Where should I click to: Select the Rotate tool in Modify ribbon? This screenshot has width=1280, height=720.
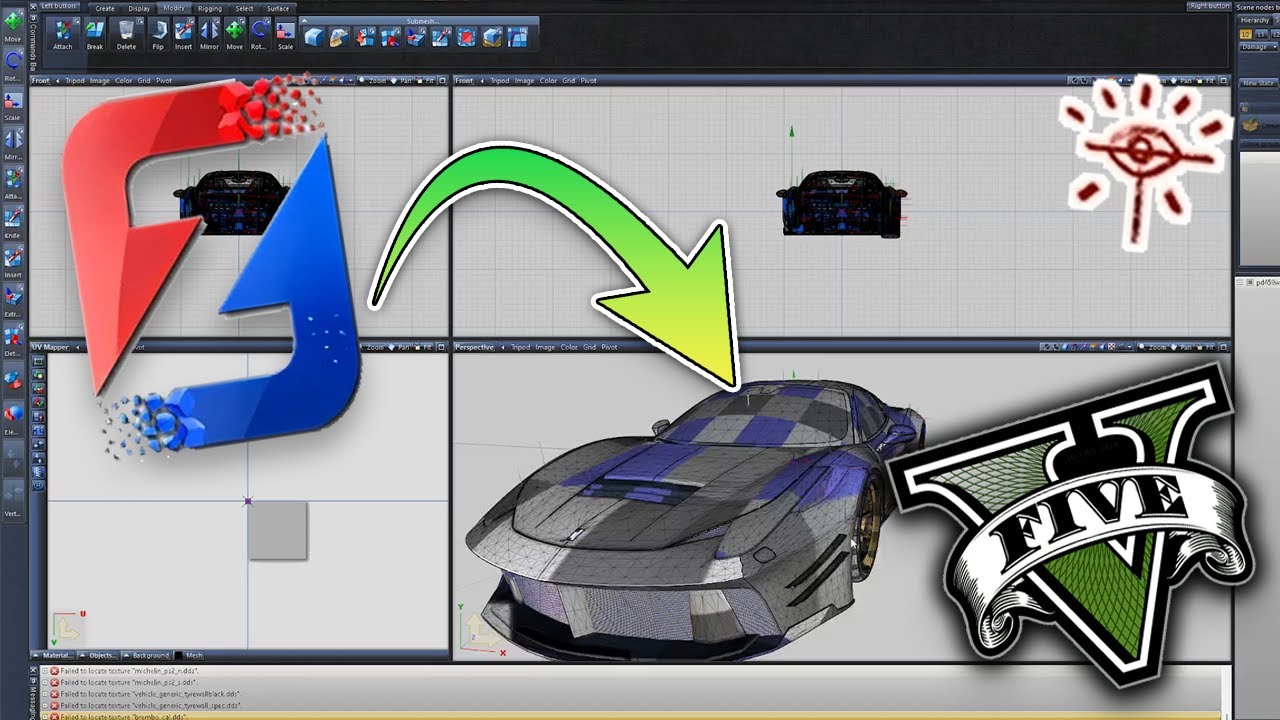pyautogui.click(x=259, y=35)
